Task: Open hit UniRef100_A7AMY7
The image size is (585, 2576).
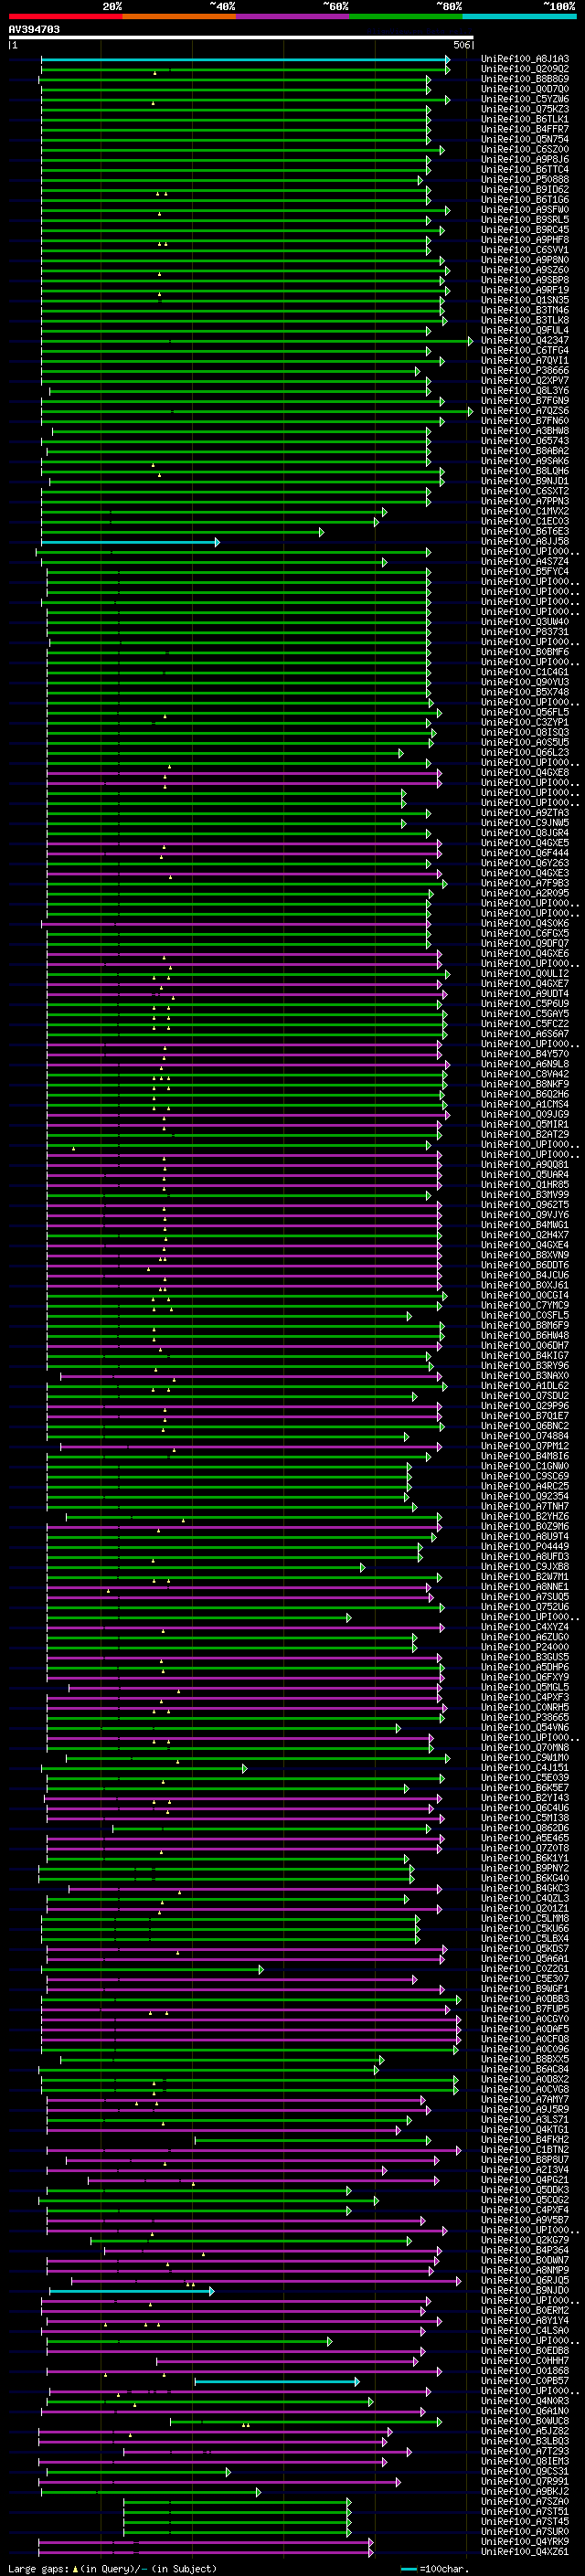Action: tap(525, 2099)
